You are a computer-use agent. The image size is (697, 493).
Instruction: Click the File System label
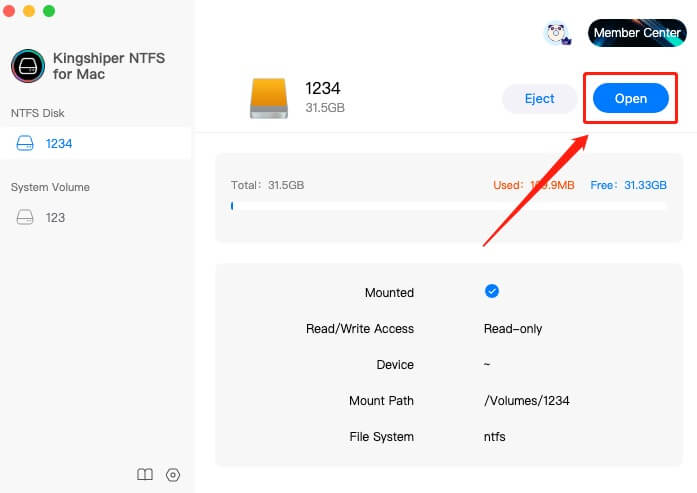click(381, 437)
